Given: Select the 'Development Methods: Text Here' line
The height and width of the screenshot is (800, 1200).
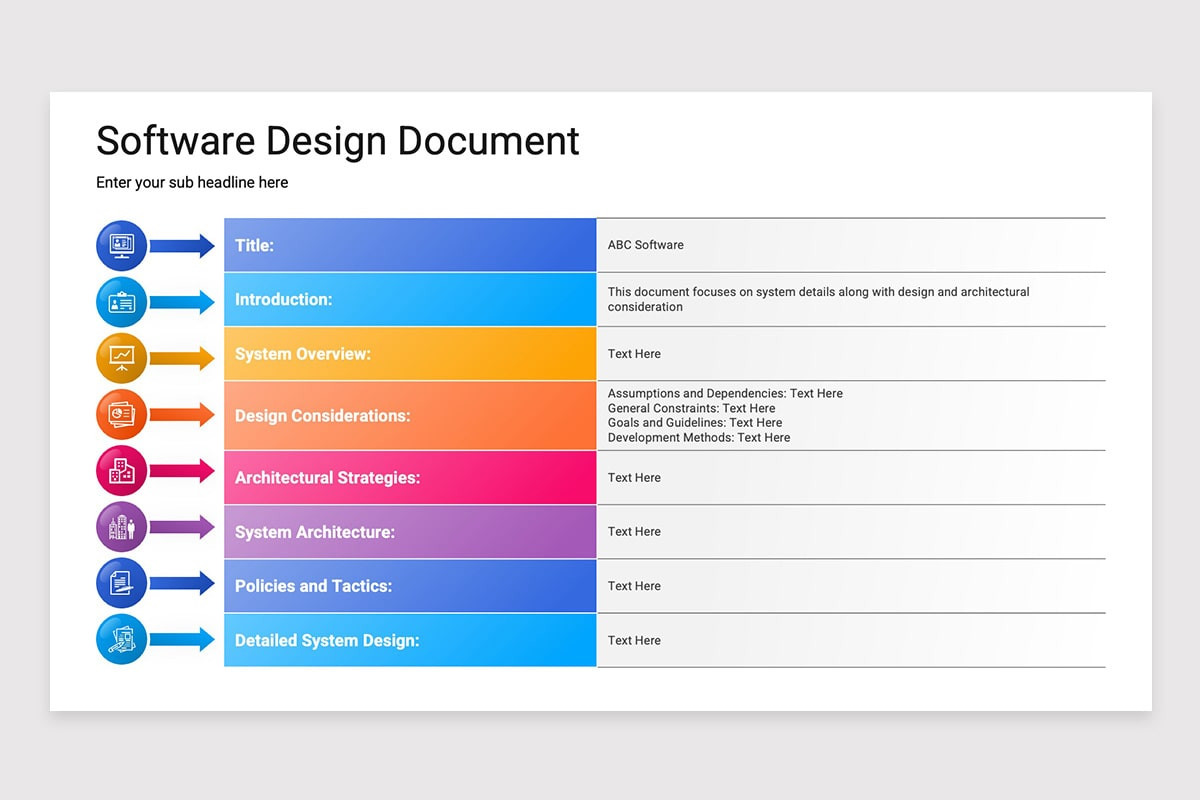Looking at the screenshot, I should [x=699, y=437].
